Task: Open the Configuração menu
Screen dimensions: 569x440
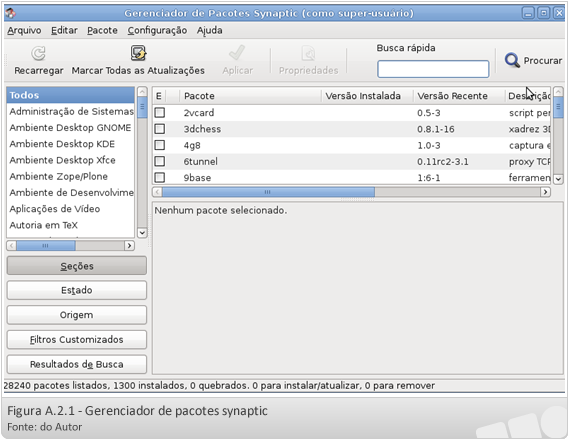Action: click(x=157, y=30)
